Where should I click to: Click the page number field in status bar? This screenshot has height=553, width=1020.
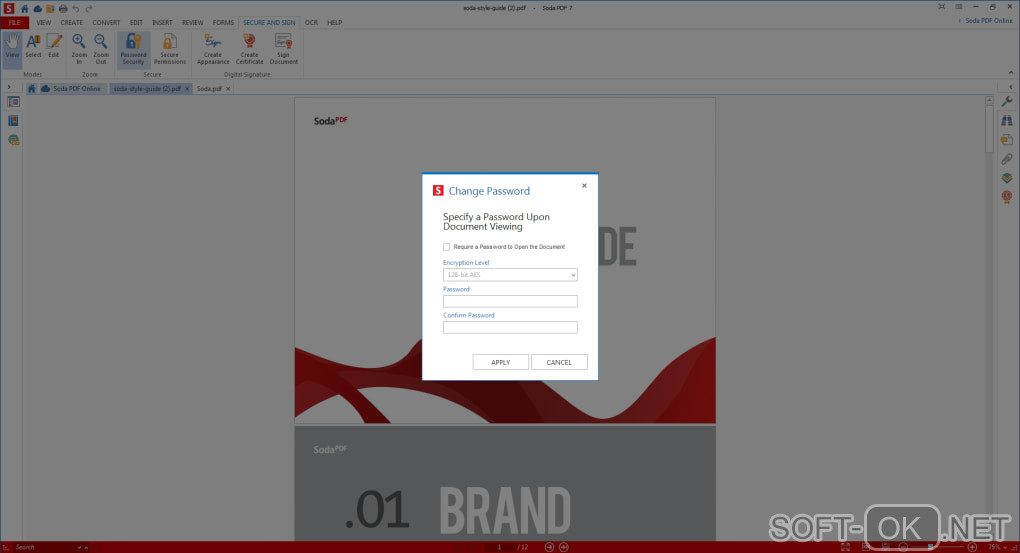tap(500, 547)
